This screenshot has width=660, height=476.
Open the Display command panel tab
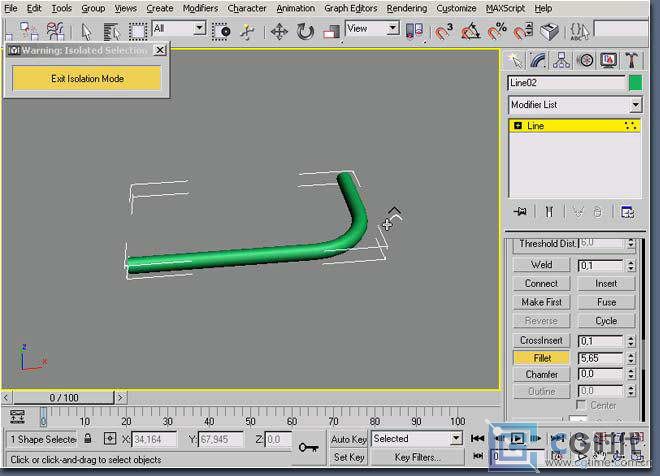[x=608, y=61]
